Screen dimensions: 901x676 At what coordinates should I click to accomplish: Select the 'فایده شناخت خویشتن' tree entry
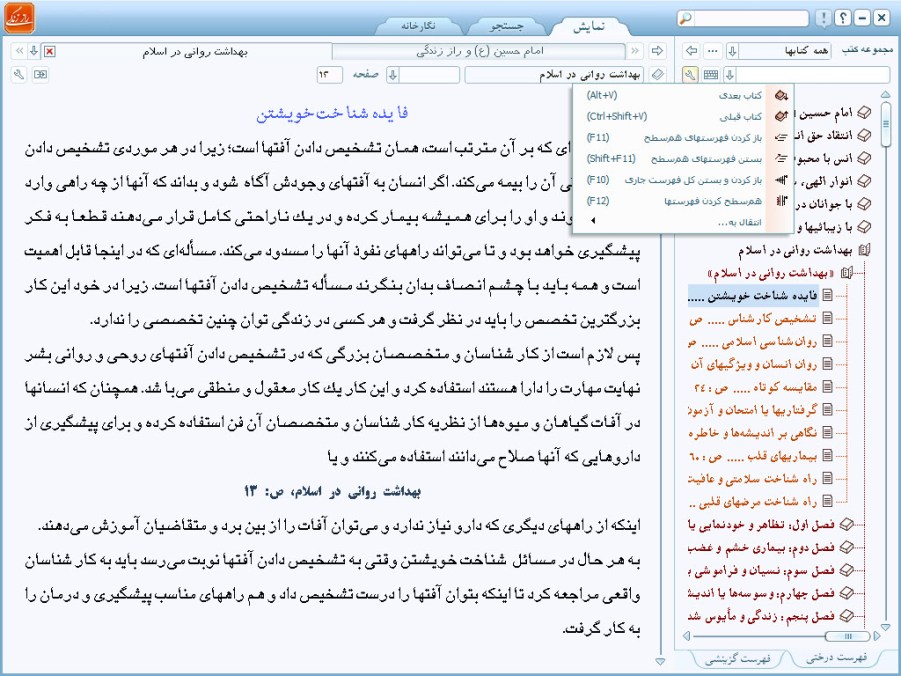[x=753, y=296]
